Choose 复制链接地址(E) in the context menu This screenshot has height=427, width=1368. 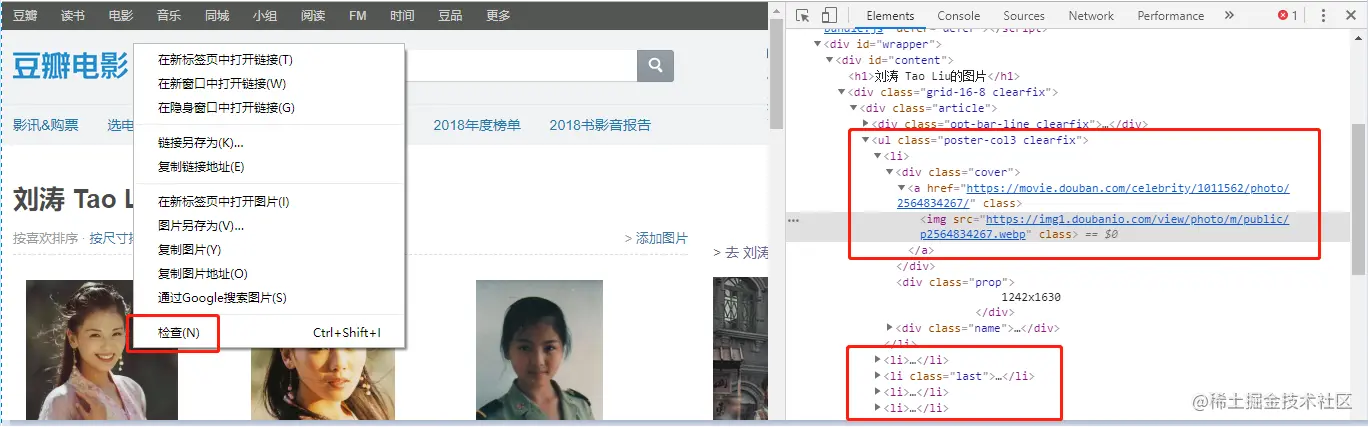click(x=269, y=167)
